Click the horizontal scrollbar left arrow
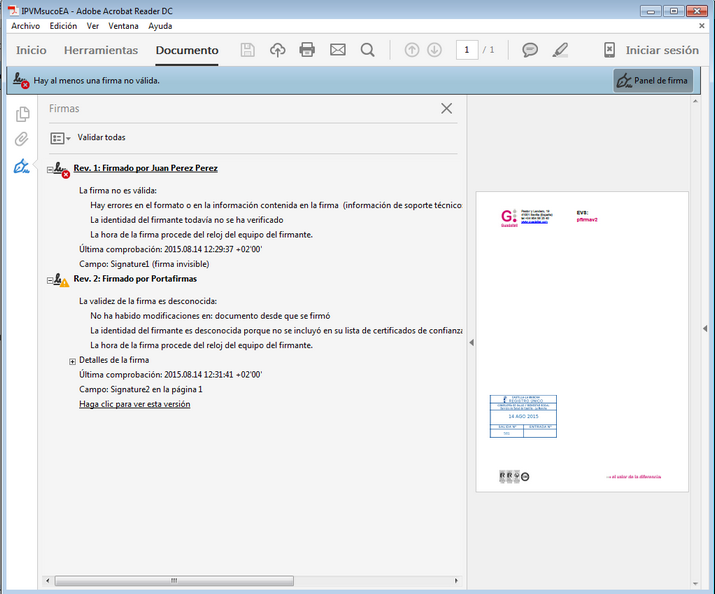 [47, 581]
